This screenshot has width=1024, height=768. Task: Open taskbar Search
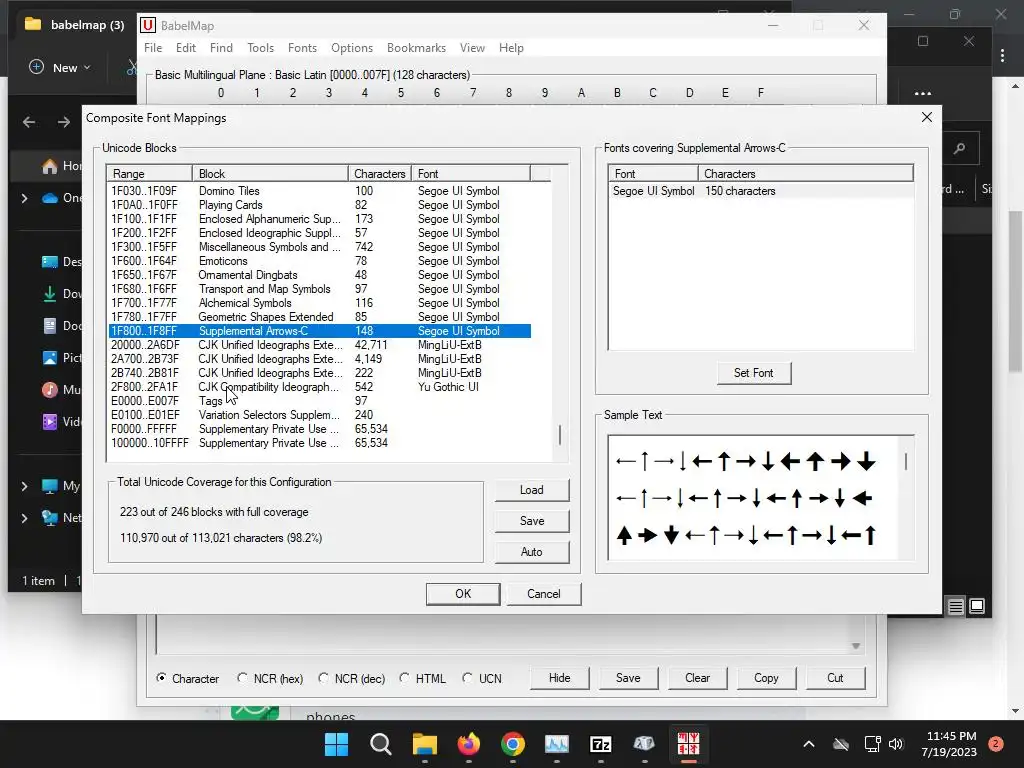[x=381, y=744]
